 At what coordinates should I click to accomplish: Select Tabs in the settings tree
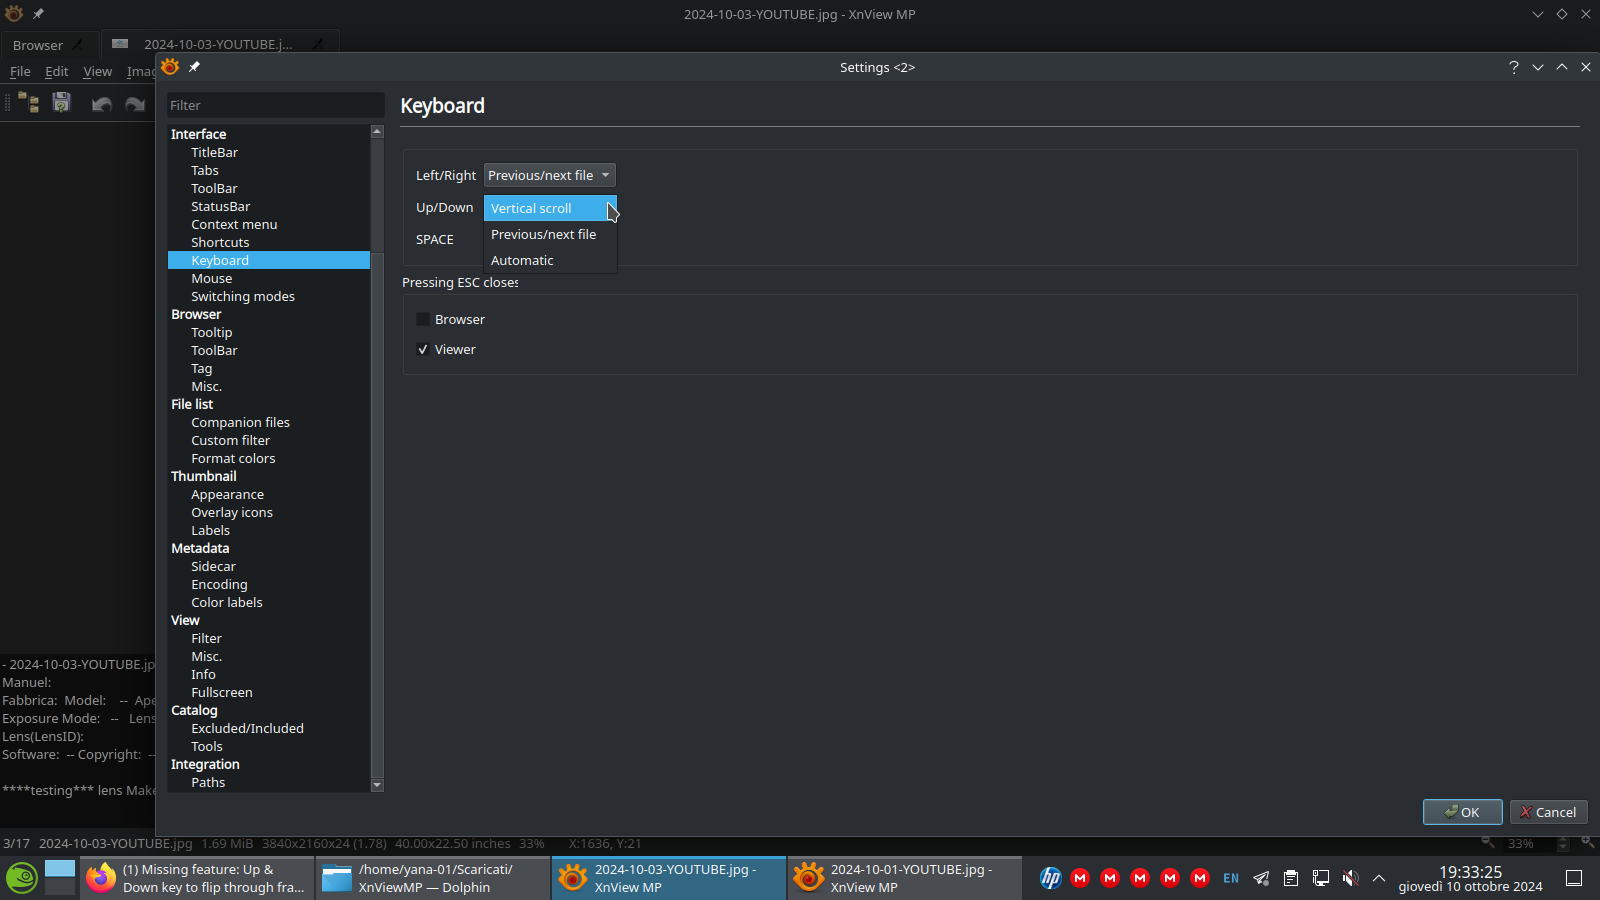point(205,171)
